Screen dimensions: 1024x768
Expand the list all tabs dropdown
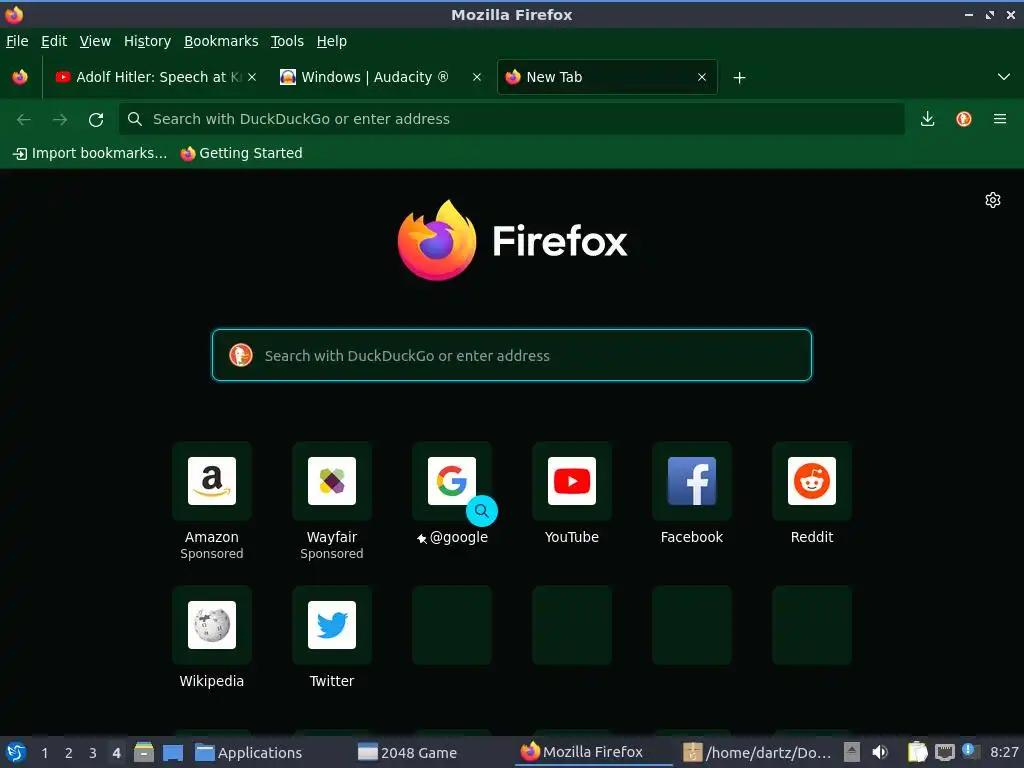point(1004,77)
